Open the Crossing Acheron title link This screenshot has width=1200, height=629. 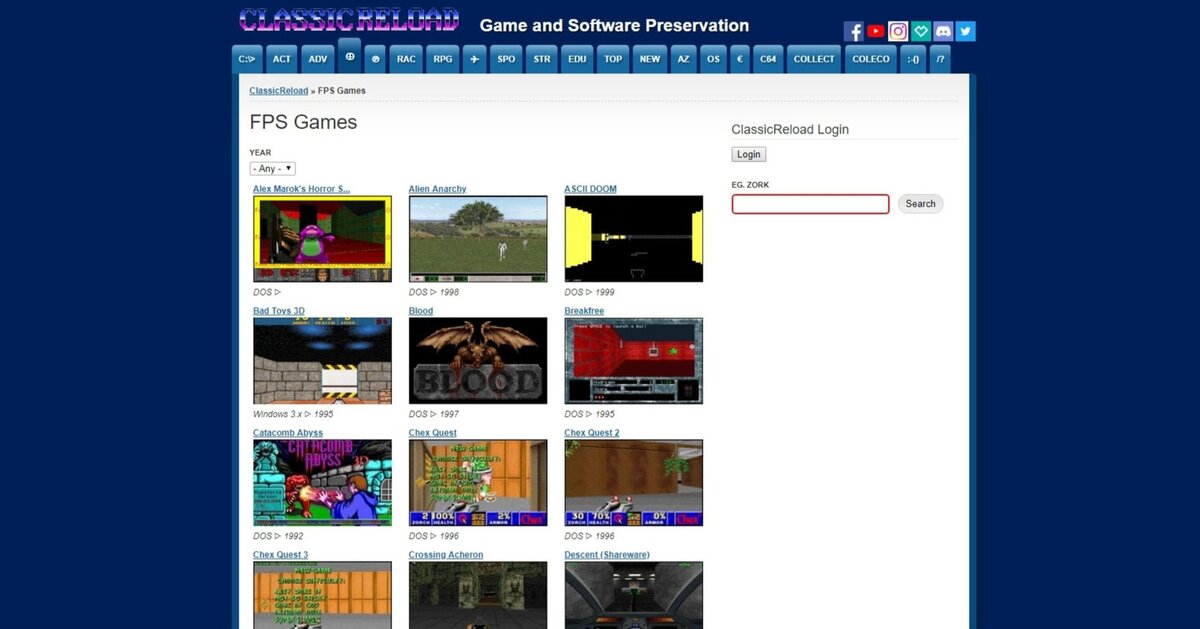pyautogui.click(x=446, y=555)
